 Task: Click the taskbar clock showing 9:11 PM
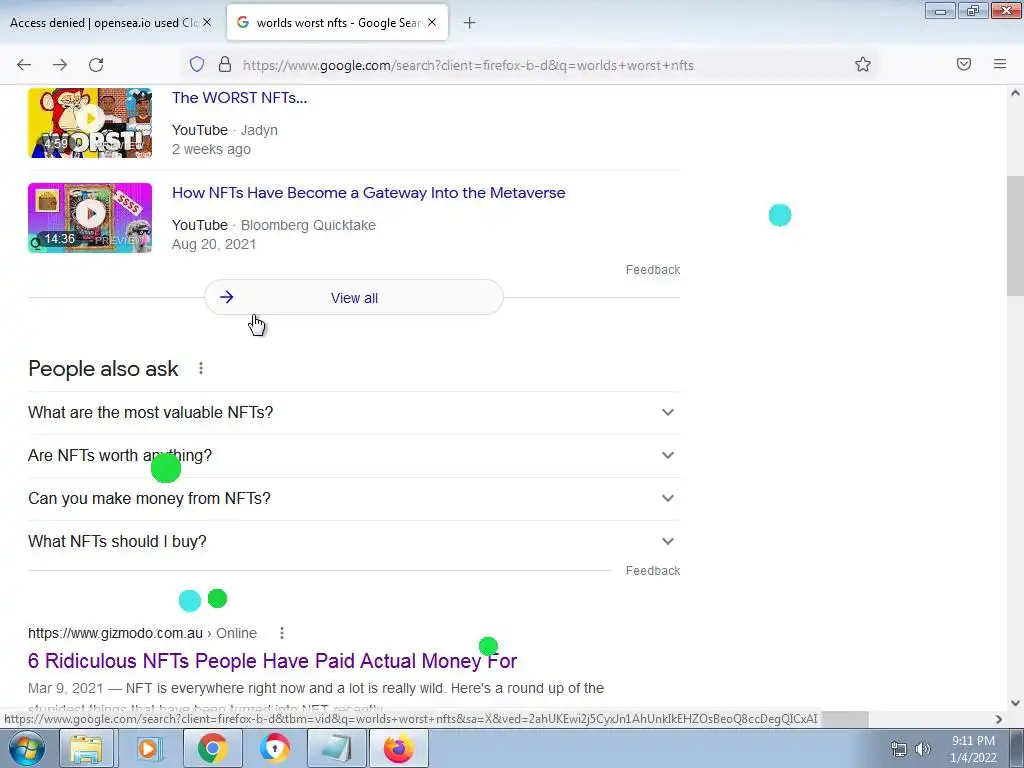973,749
